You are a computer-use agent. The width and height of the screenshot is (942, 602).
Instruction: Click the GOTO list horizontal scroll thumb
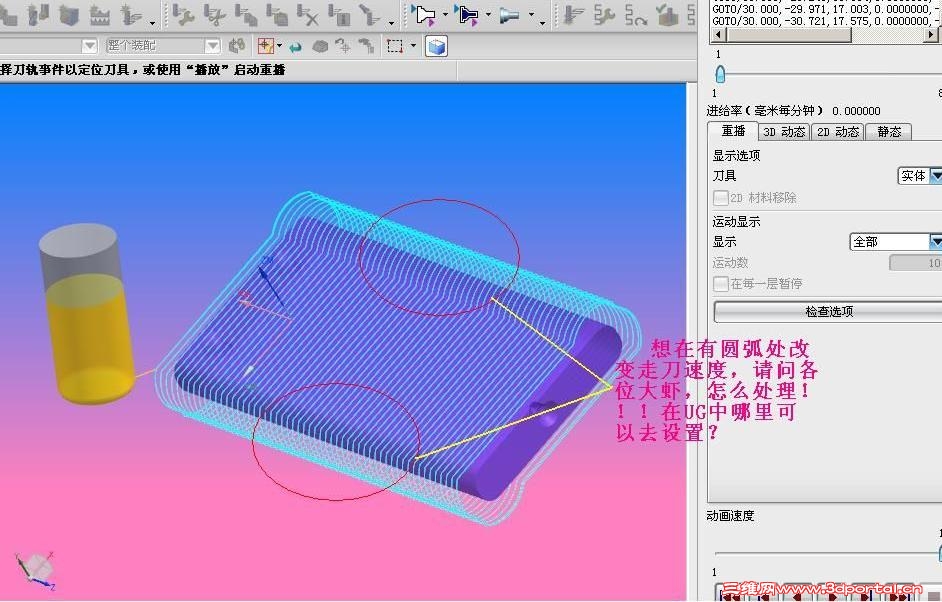789,35
